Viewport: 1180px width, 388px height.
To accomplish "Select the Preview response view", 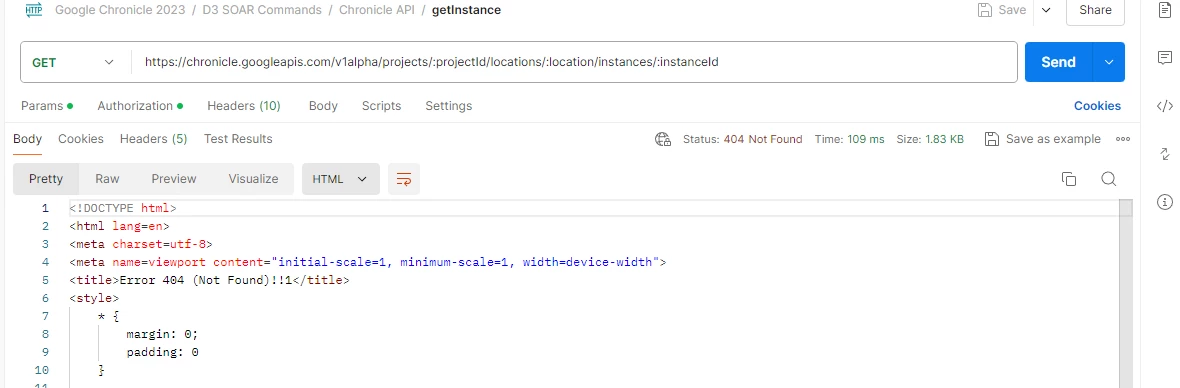I will pos(174,179).
